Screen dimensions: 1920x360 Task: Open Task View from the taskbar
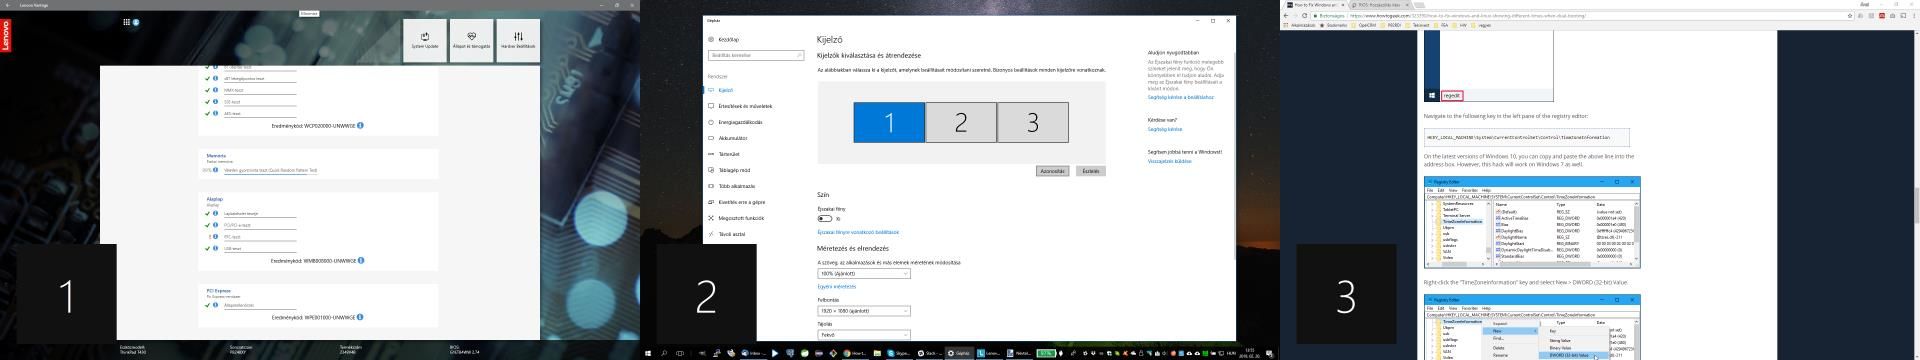(x=680, y=353)
